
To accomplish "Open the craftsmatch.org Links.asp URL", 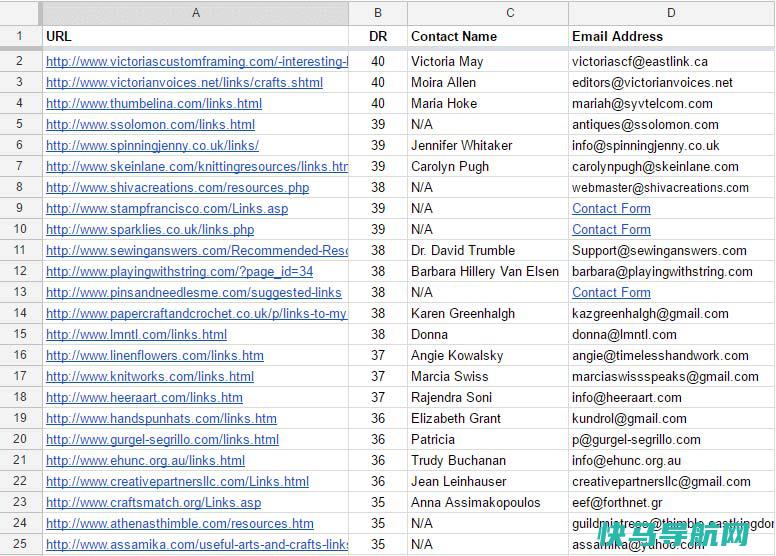I will tap(153, 503).
